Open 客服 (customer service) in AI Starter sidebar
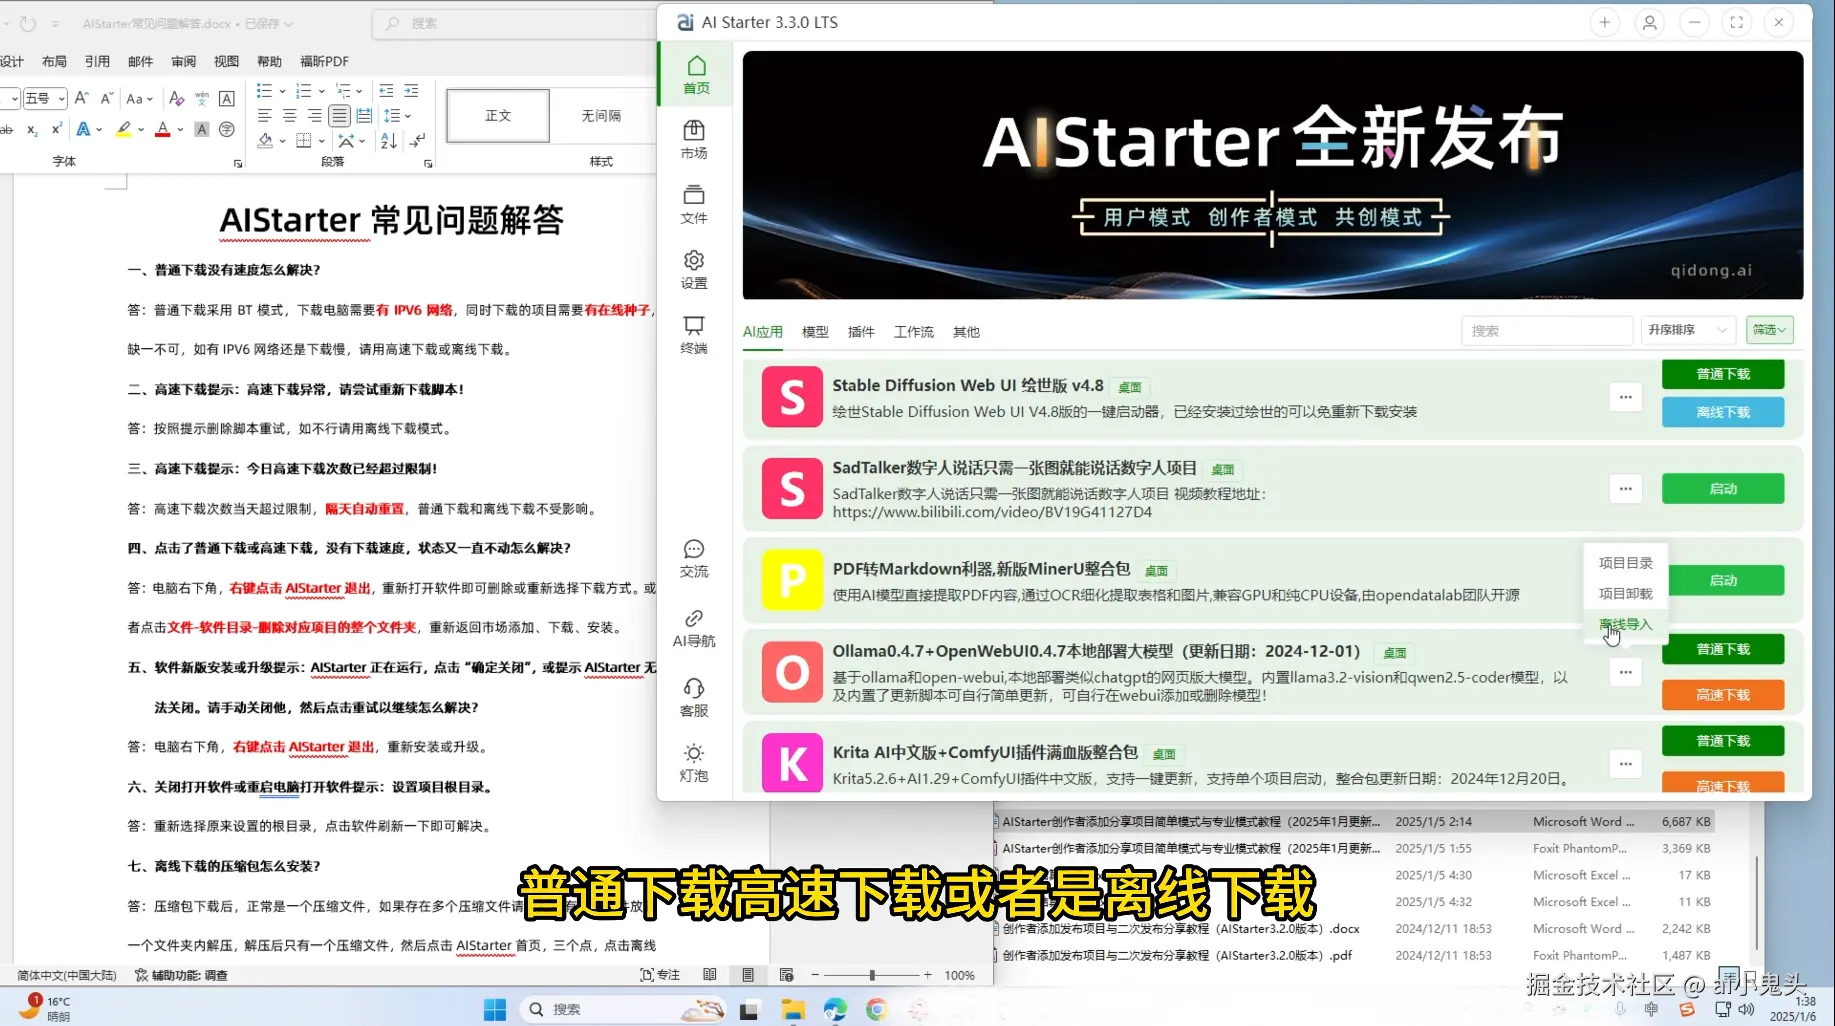Screen dimensions: 1835x1026 [694, 695]
